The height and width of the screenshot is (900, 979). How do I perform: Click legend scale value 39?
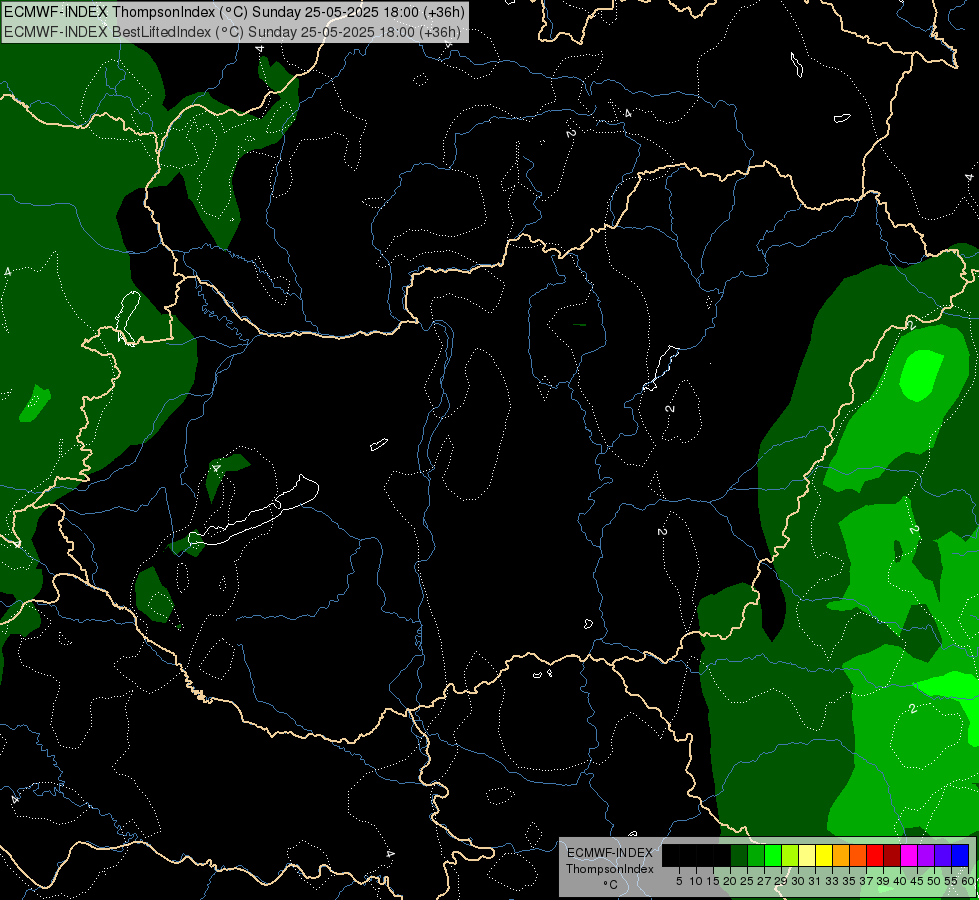(x=883, y=881)
